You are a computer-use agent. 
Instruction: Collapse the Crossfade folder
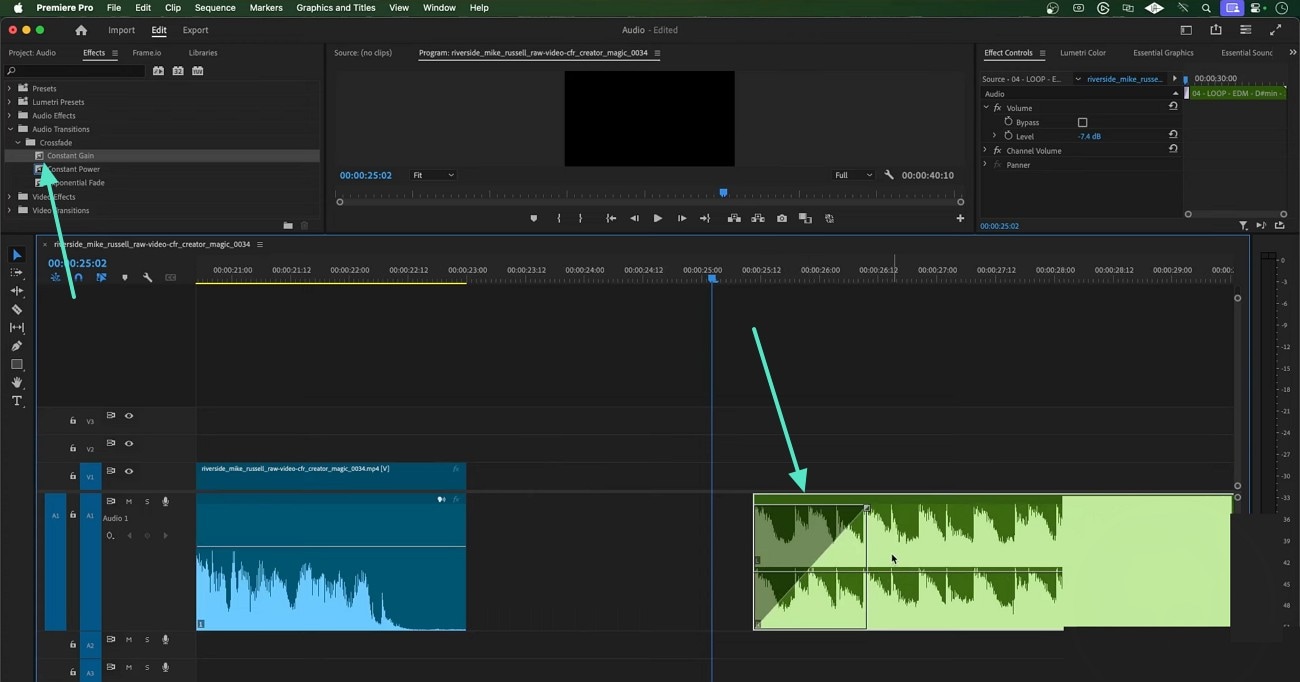tap(18, 143)
